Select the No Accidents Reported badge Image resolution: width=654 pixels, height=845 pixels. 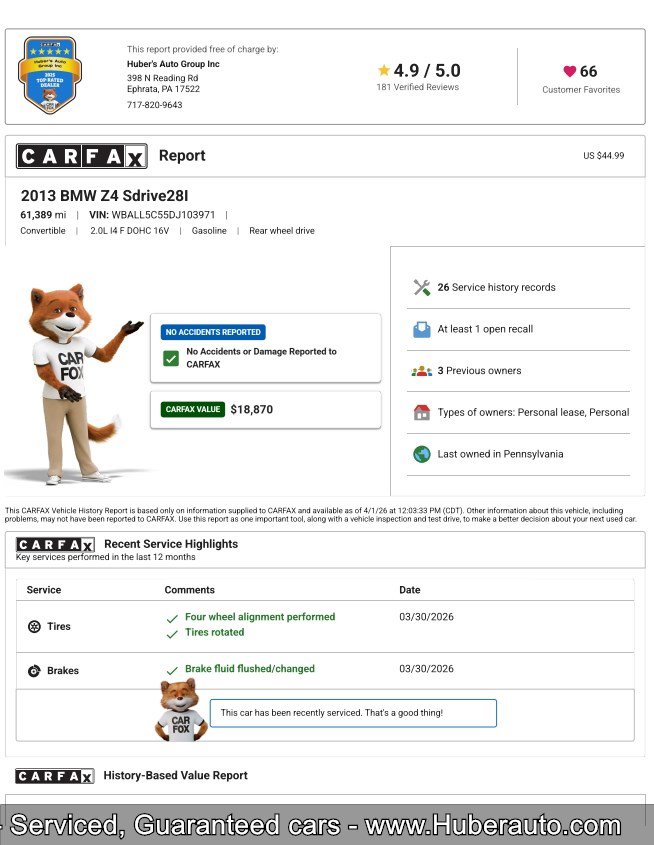(x=213, y=332)
